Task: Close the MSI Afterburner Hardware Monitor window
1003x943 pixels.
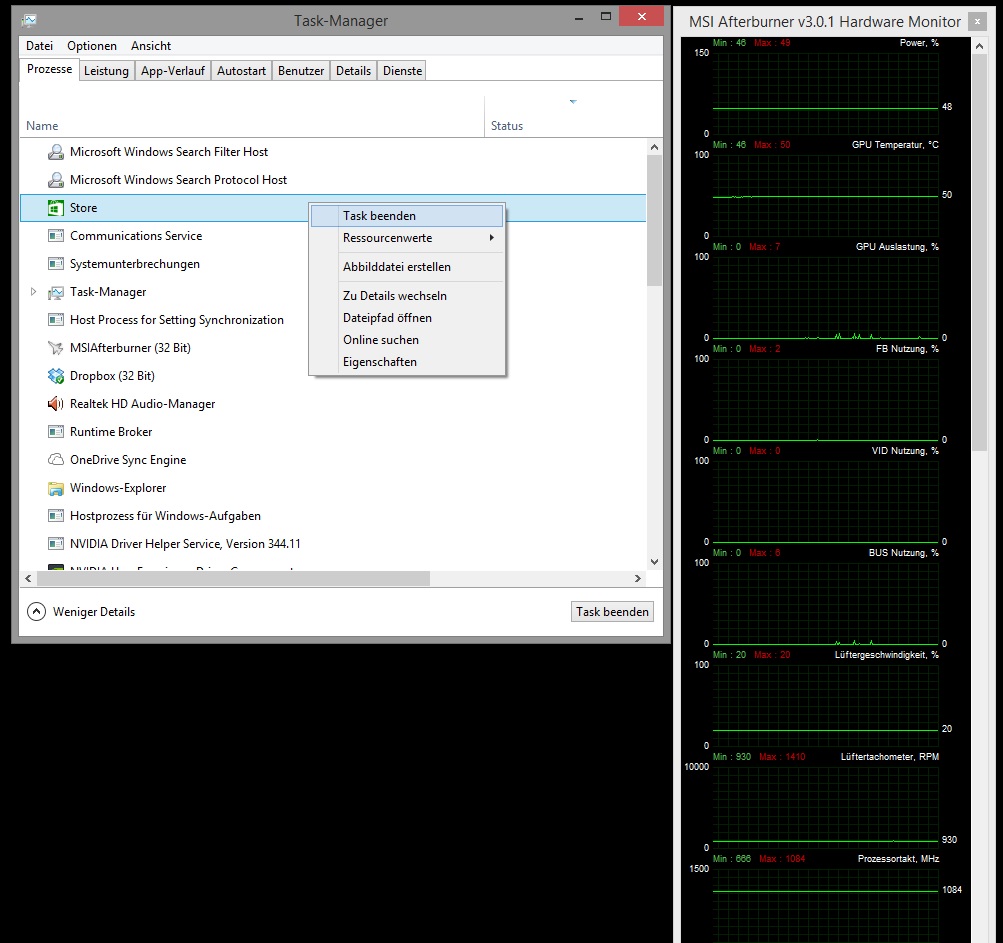Action: click(977, 22)
